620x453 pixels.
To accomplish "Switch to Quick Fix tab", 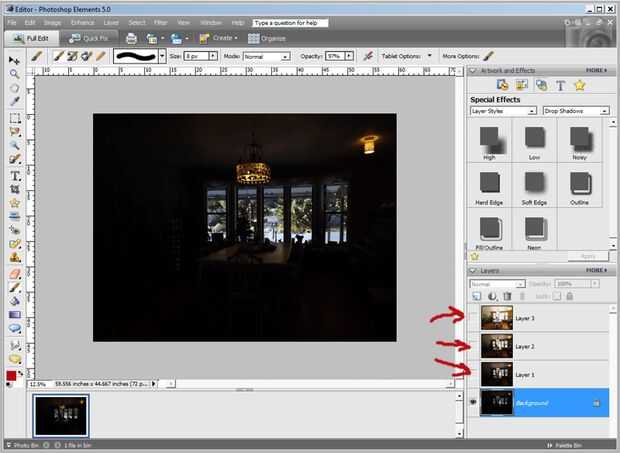I will pos(89,38).
